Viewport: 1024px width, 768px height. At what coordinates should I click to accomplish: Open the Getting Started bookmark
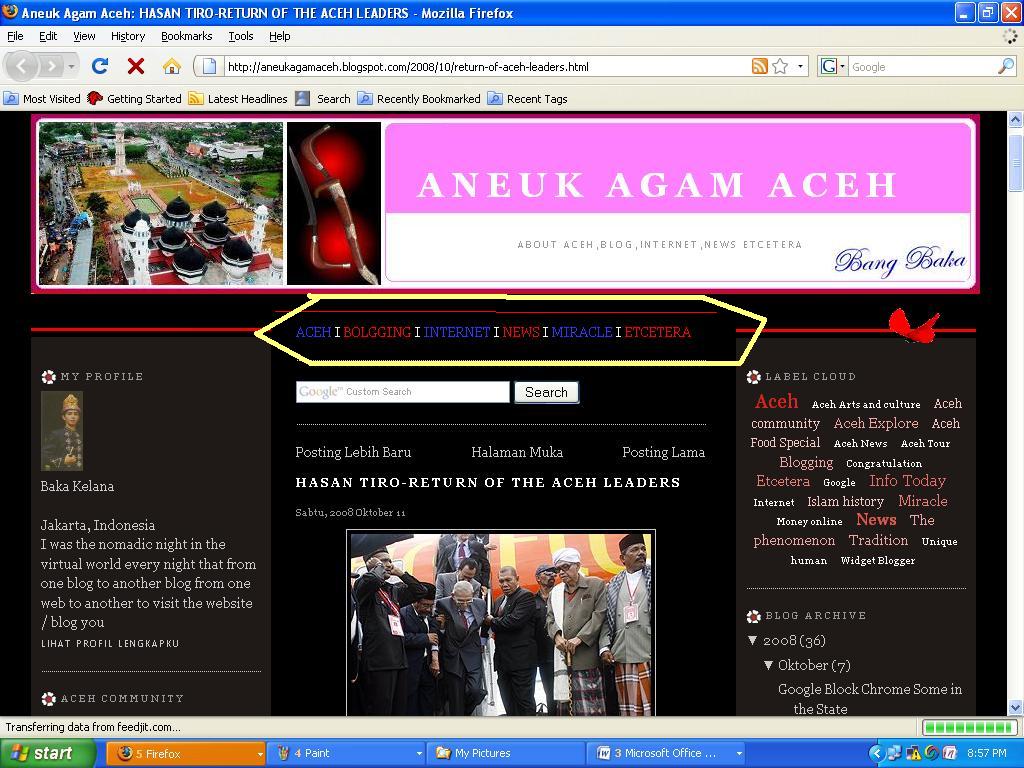134,99
